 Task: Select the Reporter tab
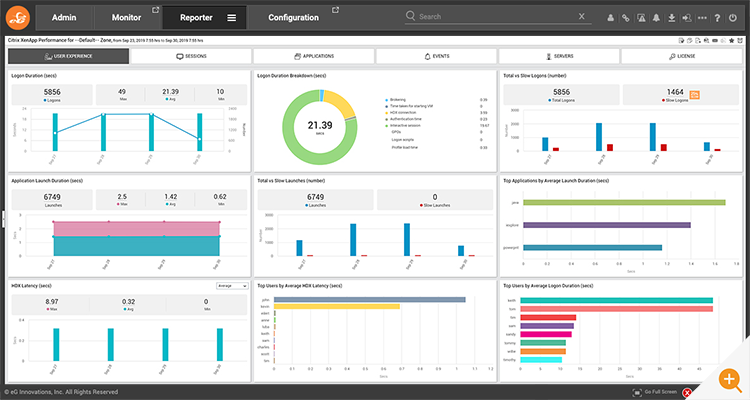tap(196, 18)
